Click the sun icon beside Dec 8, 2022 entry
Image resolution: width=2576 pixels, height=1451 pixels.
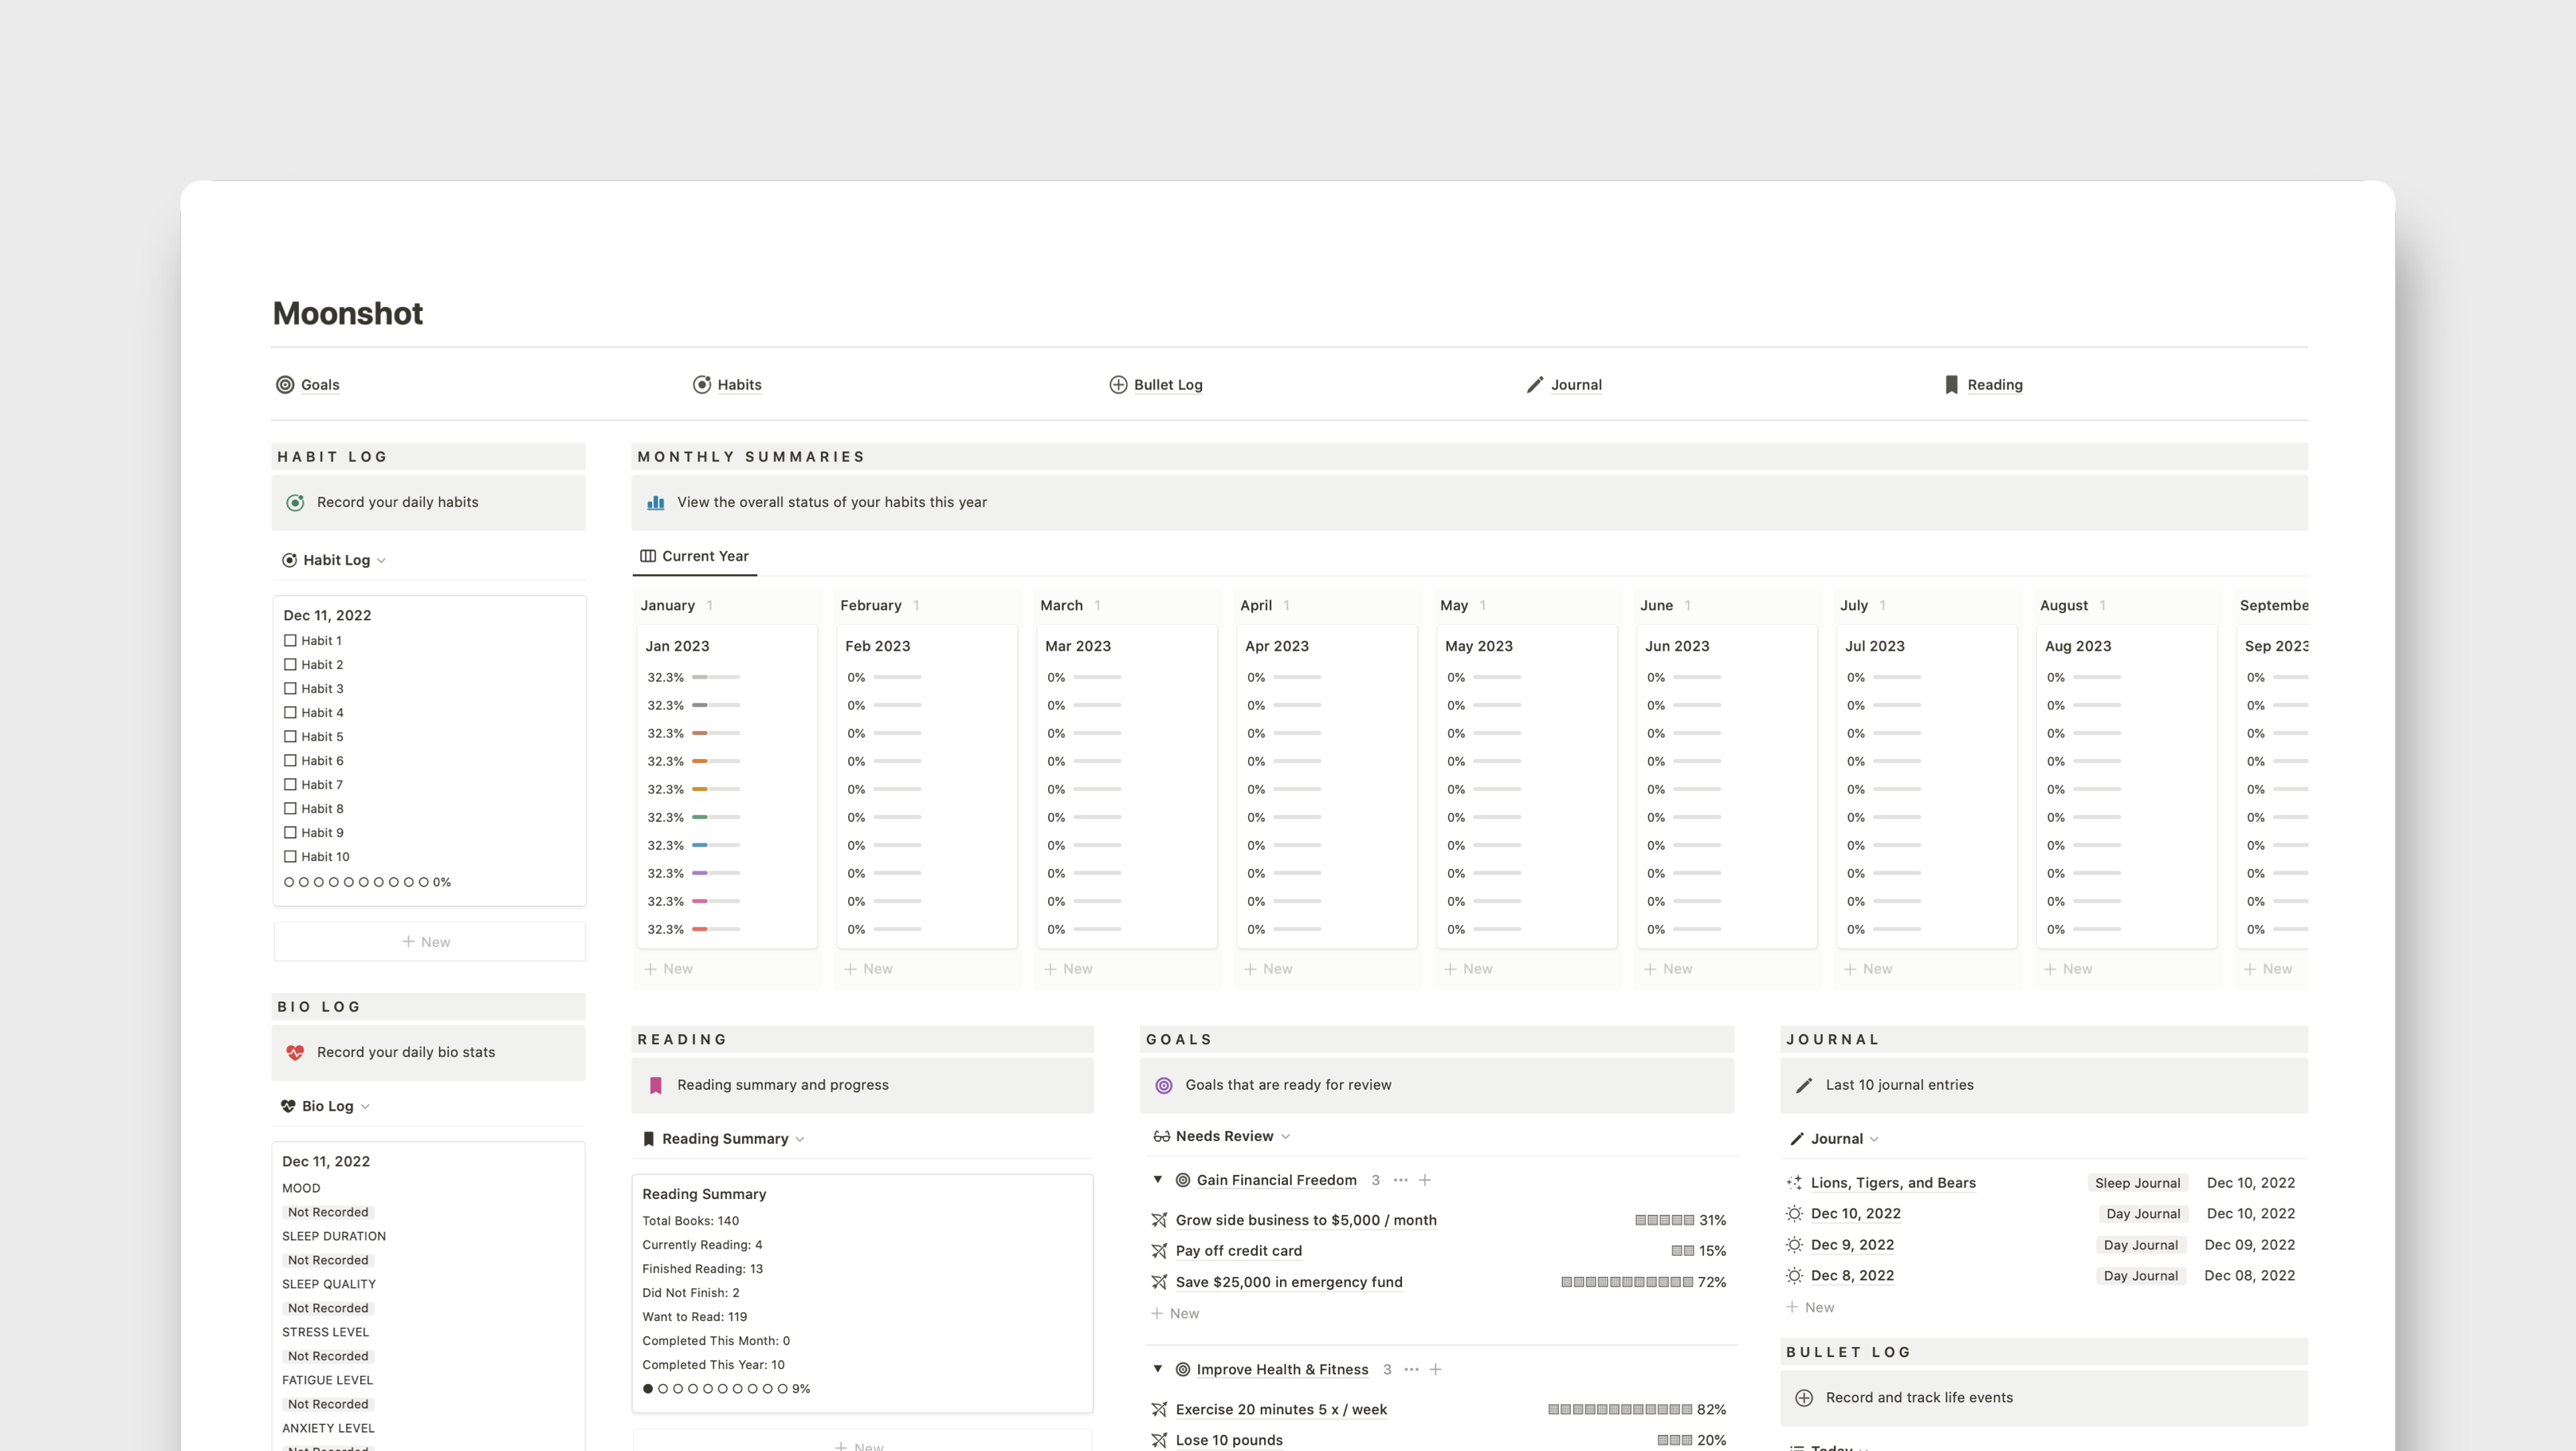1794,1276
